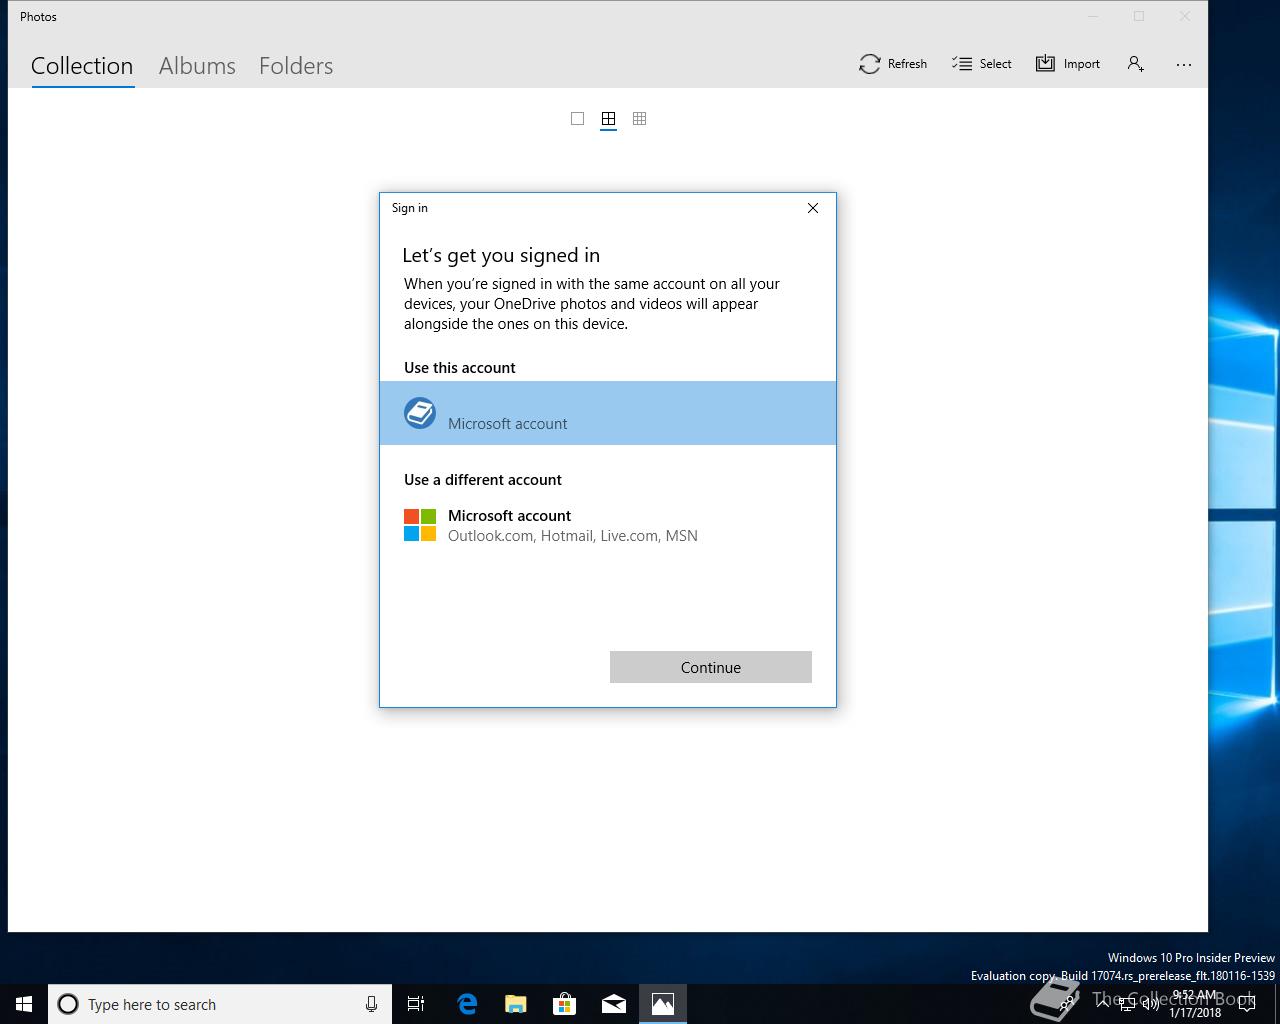Open Task View from the taskbar
Screen dimensions: 1280x1024
(x=416, y=1004)
